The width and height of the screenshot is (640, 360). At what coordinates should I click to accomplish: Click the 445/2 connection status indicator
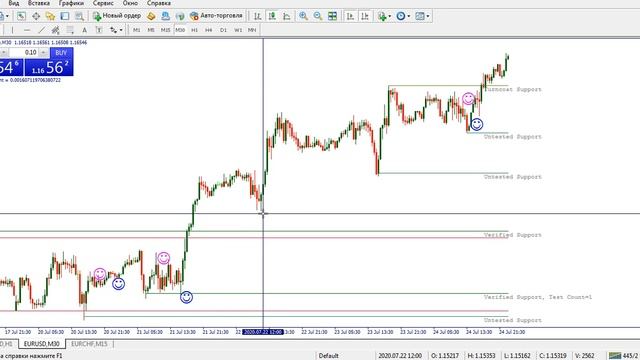click(x=623, y=356)
